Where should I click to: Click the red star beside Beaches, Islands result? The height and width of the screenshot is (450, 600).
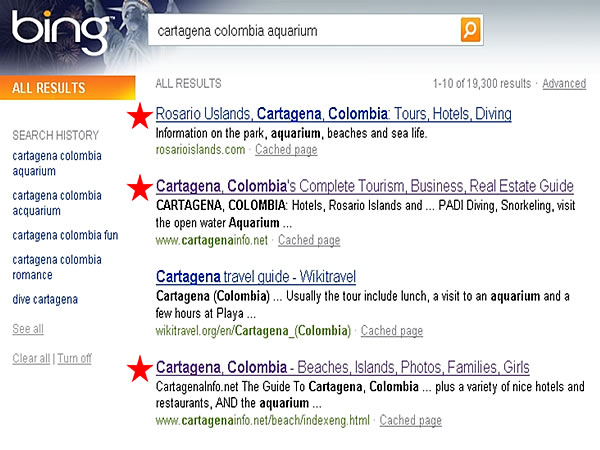[x=141, y=368]
